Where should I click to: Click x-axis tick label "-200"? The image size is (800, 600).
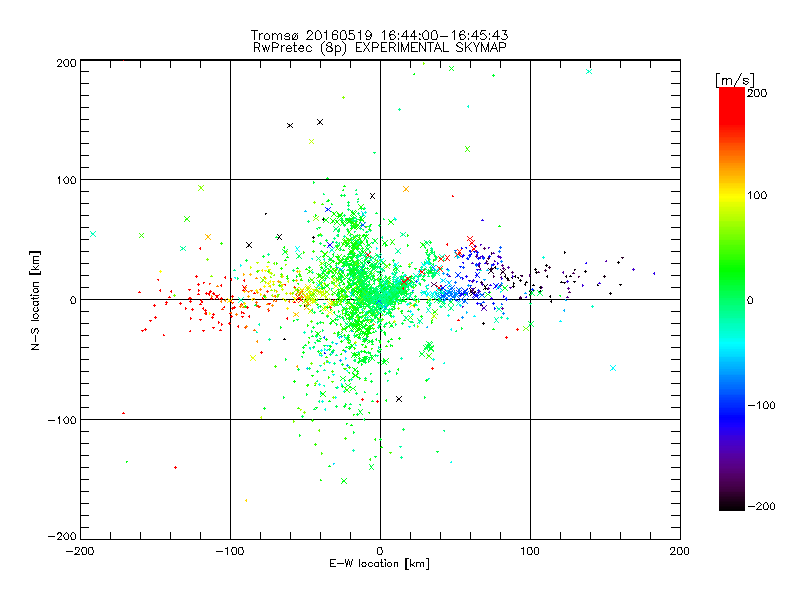pos(80,552)
